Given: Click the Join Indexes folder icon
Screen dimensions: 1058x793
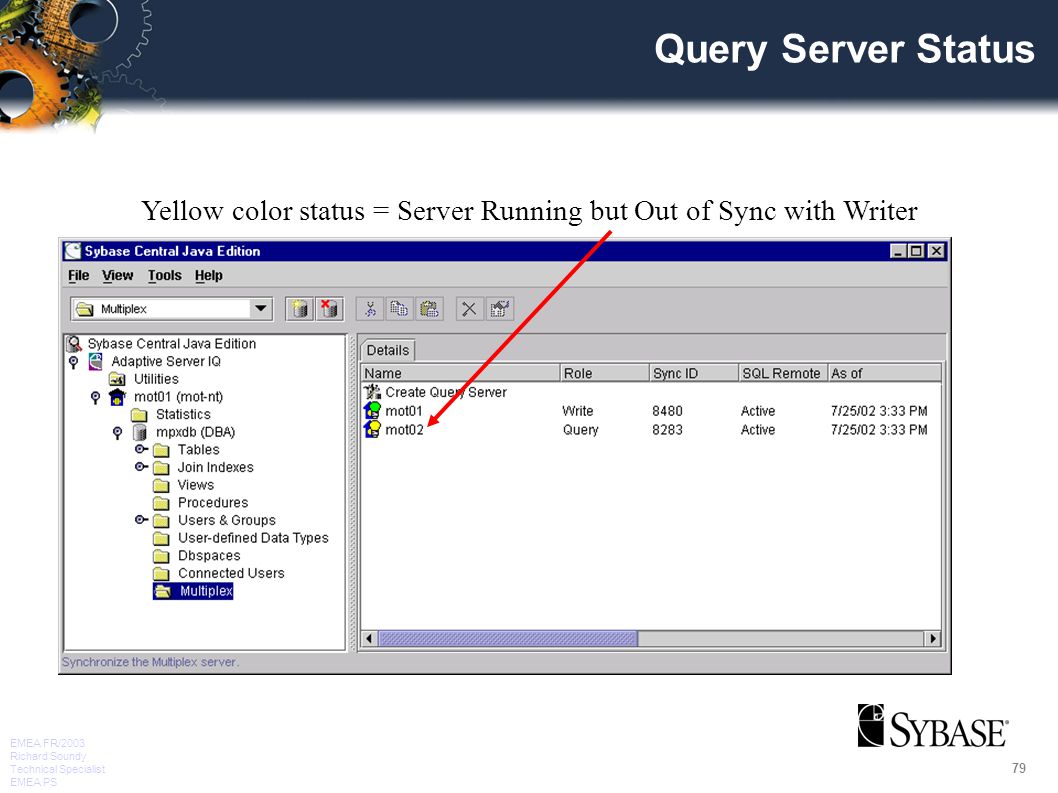Looking at the screenshot, I should (x=161, y=468).
